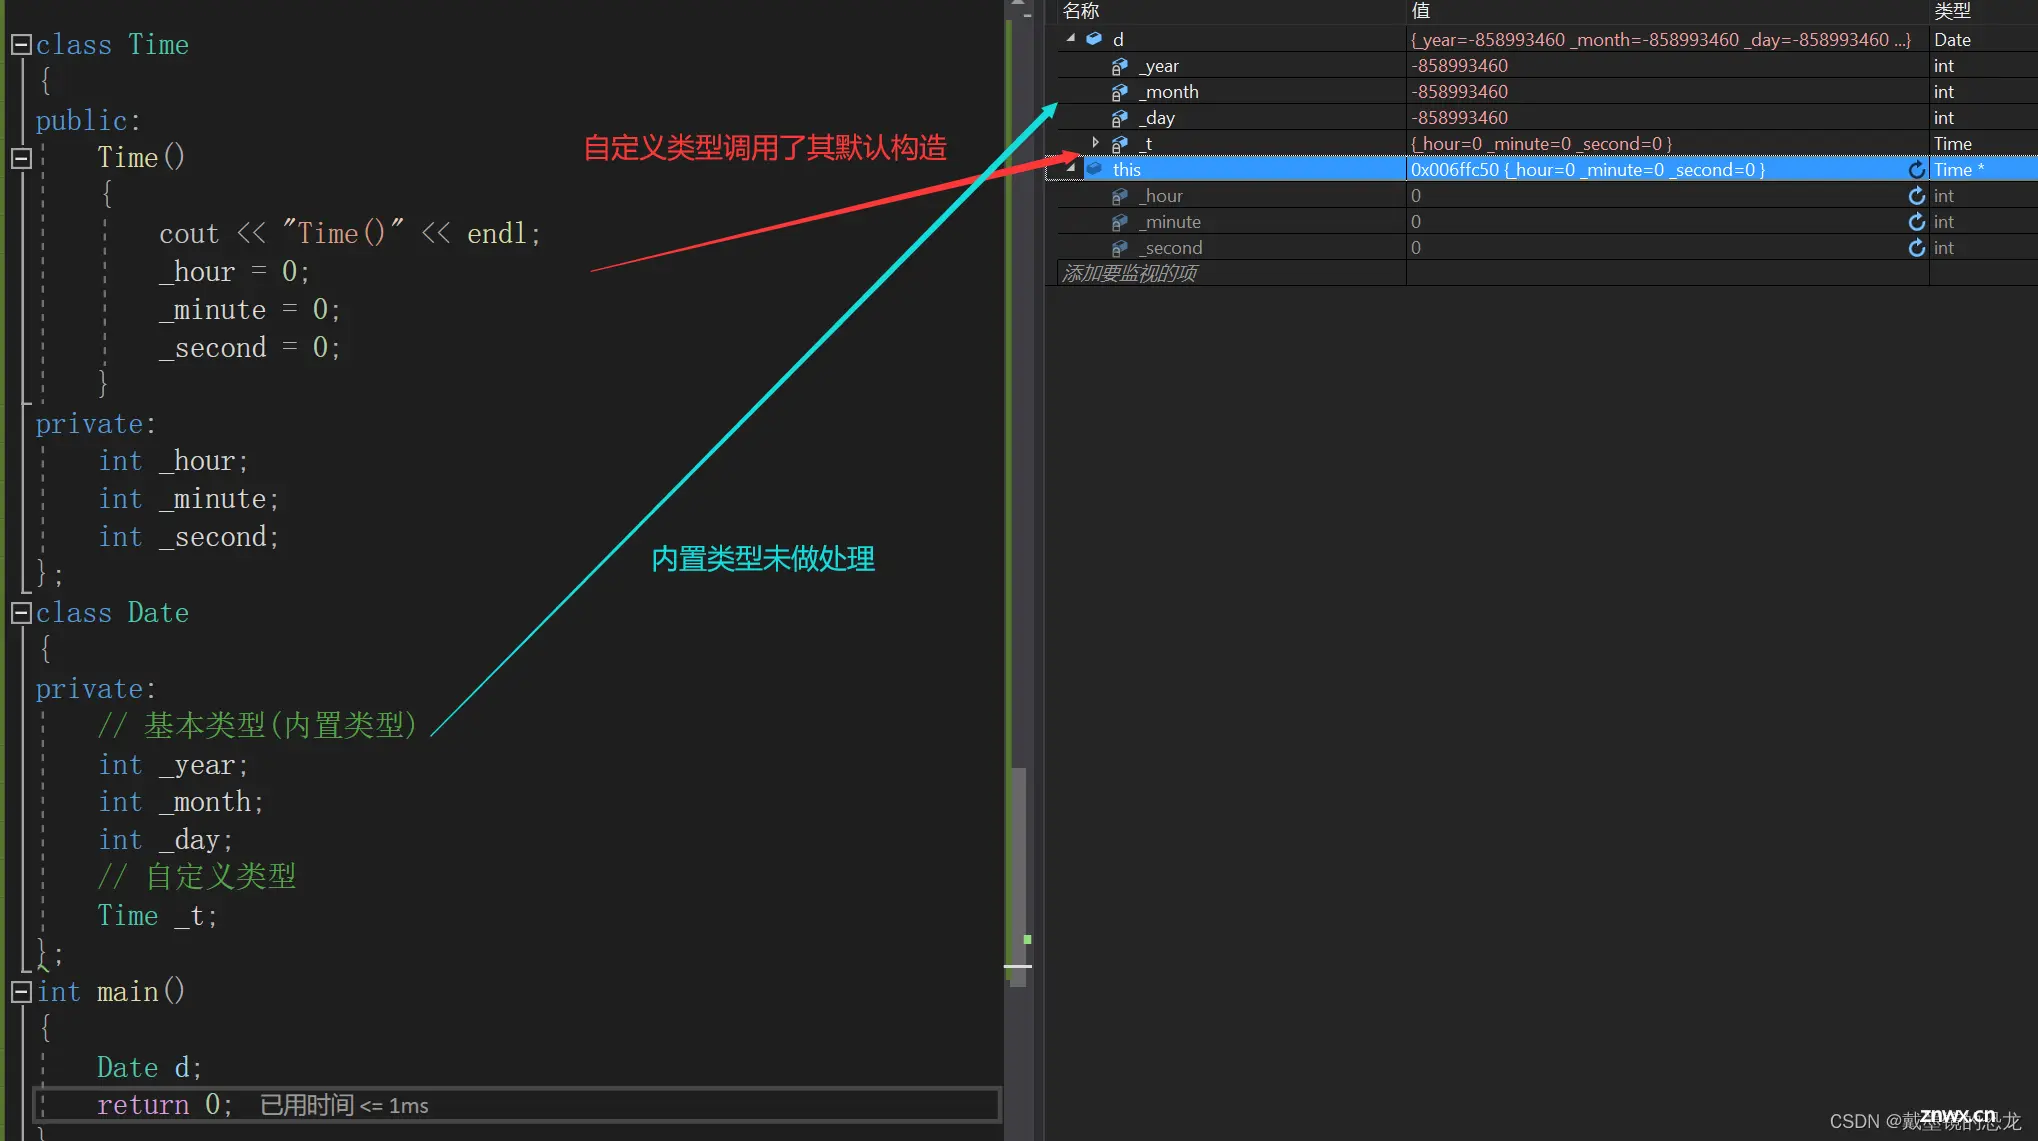Click the field icon of _second
The image size is (2038, 1141).
click(x=1120, y=248)
